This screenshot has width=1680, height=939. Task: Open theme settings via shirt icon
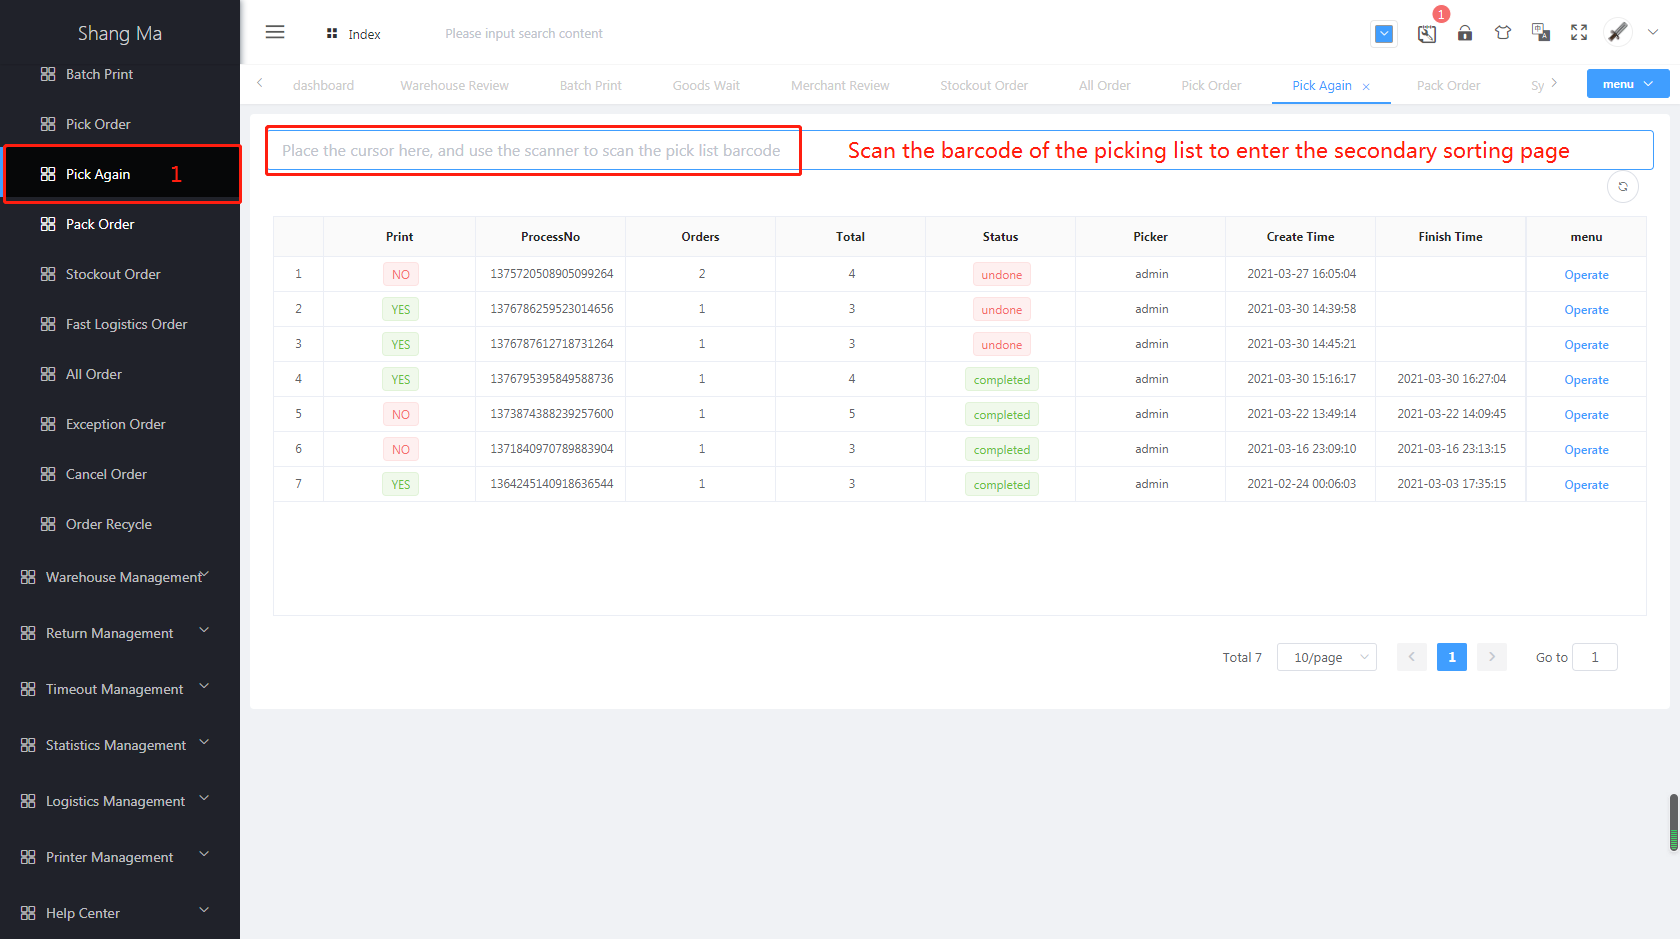(x=1503, y=33)
